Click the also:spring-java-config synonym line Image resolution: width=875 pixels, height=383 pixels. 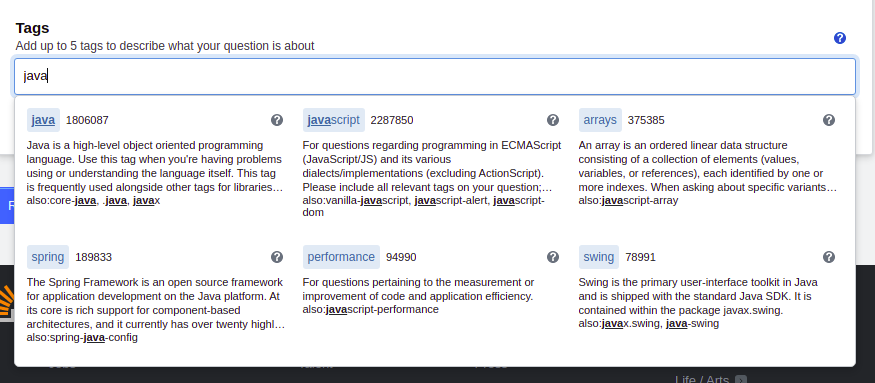coord(82,337)
